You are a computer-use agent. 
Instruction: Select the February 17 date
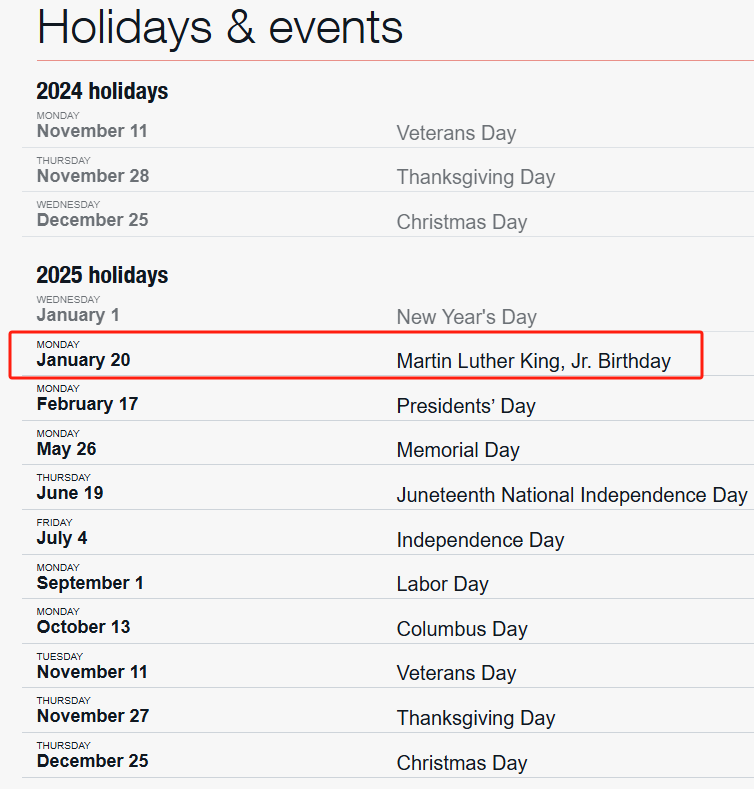(87, 404)
